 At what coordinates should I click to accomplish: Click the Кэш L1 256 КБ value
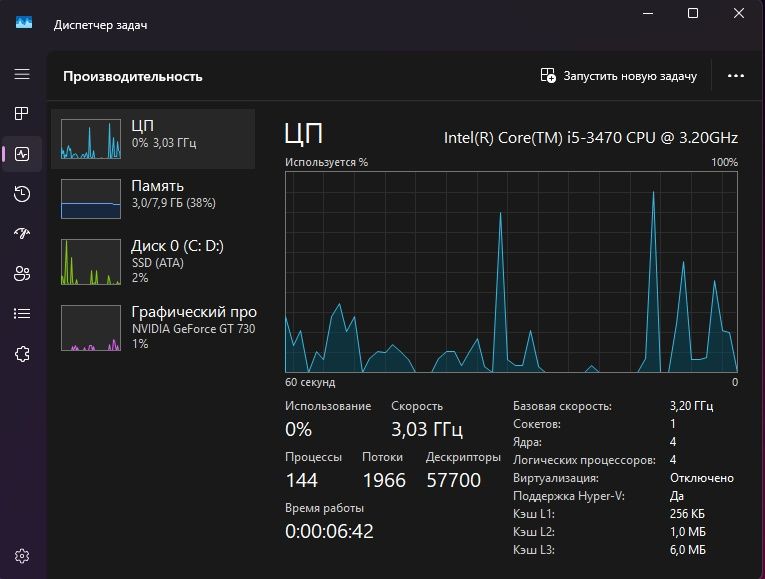click(x=687, y=514)
